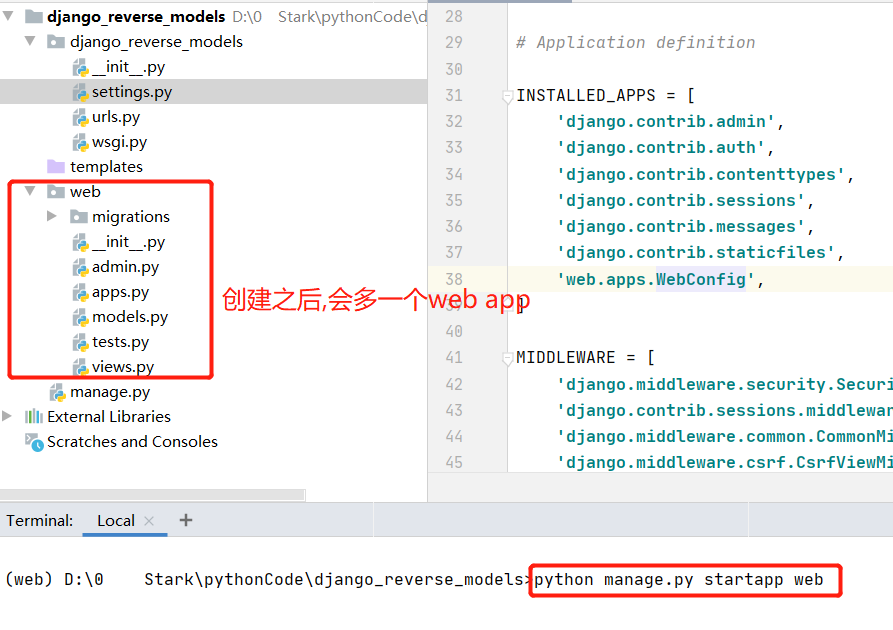Screen dimensions: 893x630
Task: Click the Python icon of views.py
Action: pos(80,366)
